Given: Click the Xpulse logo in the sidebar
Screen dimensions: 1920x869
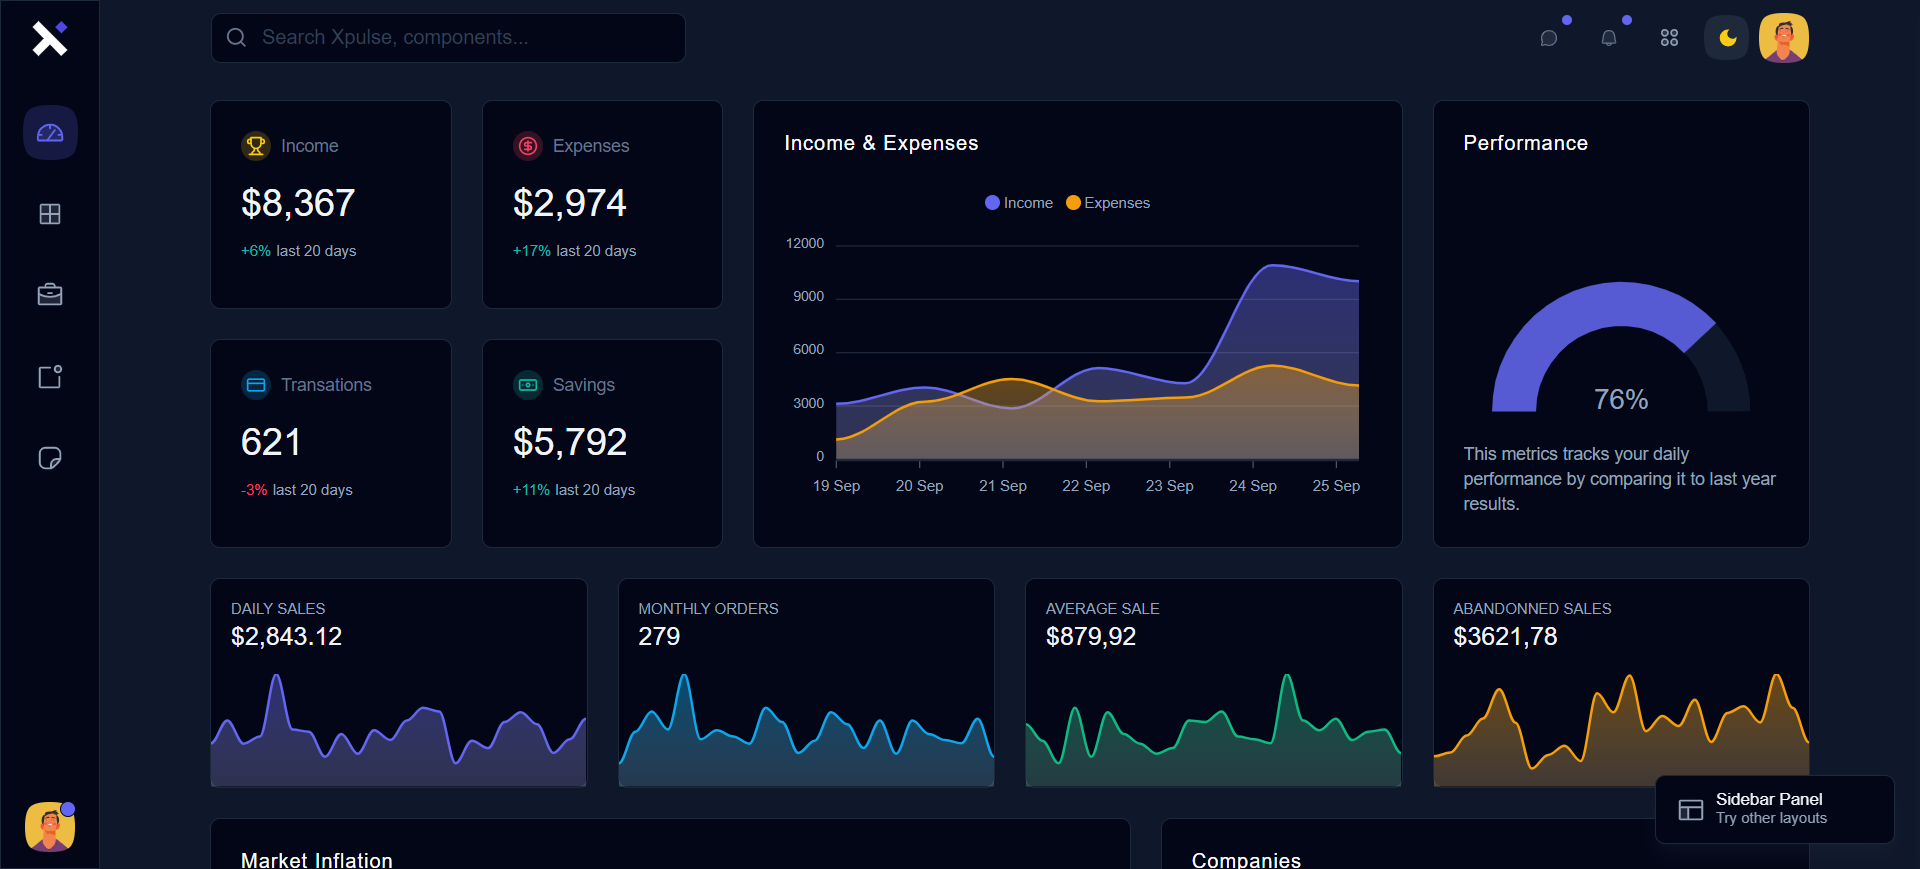Looking at the screenshot, I should (49, 38).
